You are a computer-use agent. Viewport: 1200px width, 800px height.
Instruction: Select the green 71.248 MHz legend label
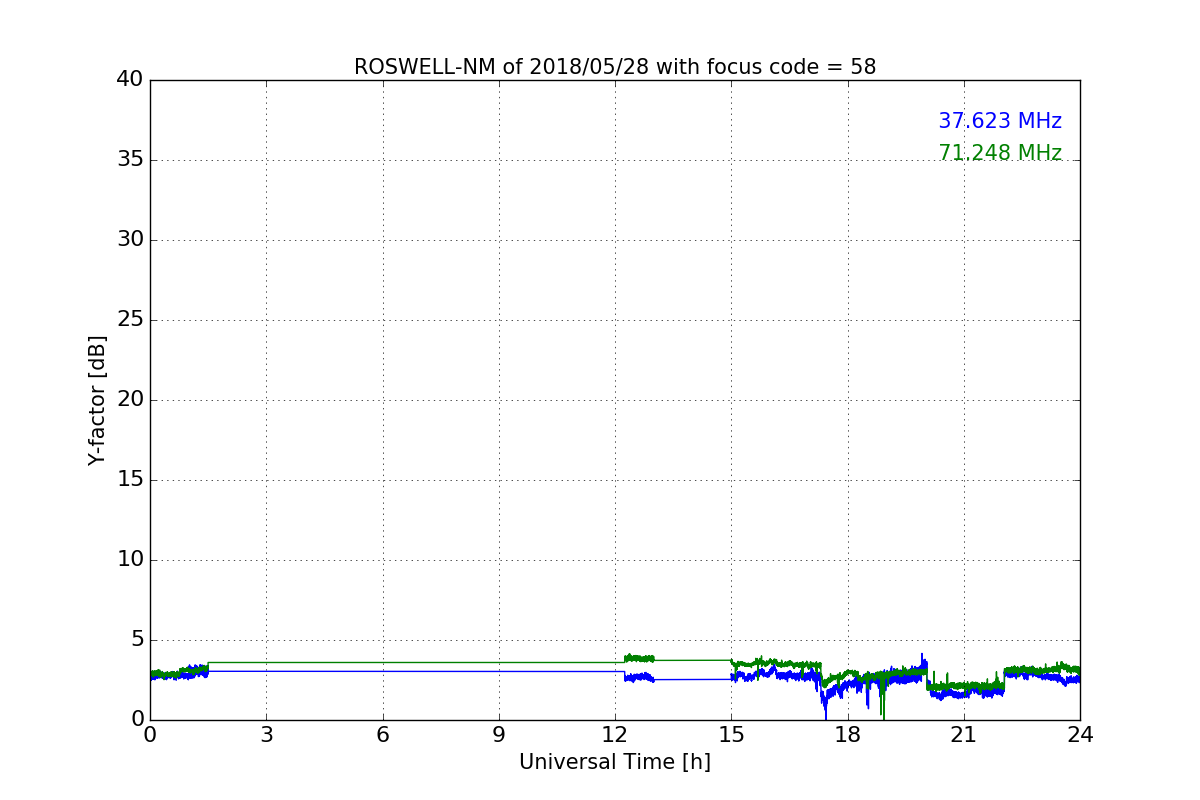click(1000, 153)
